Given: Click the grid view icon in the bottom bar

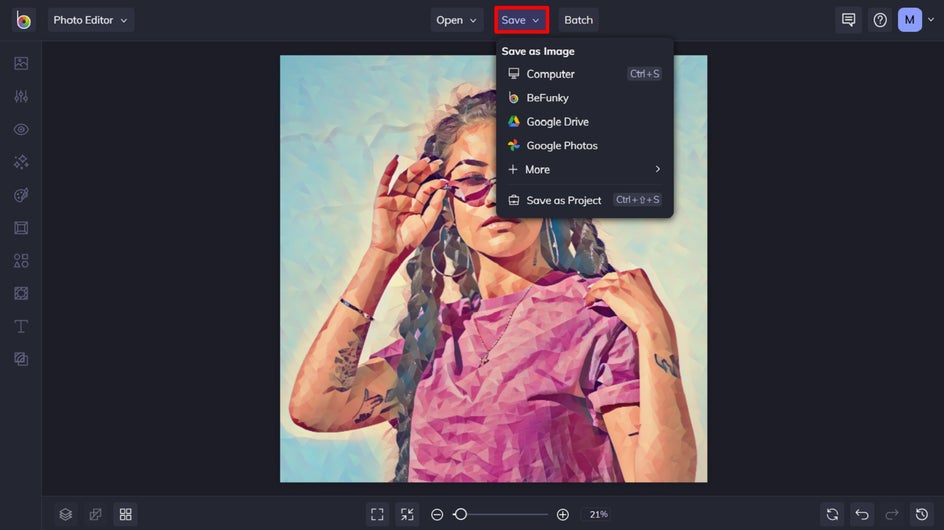Looking at the screenshot, I should (x=125, y=514).
